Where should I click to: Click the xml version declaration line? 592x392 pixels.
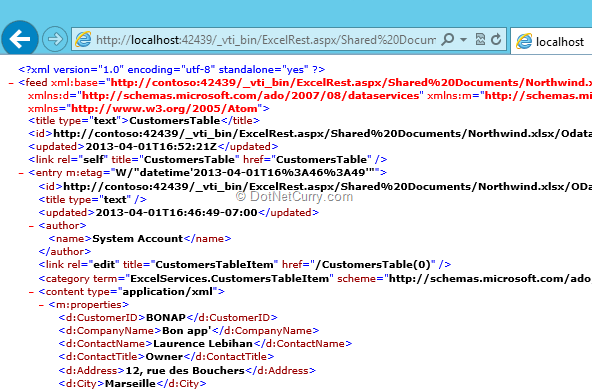click(x=172, y=69)
